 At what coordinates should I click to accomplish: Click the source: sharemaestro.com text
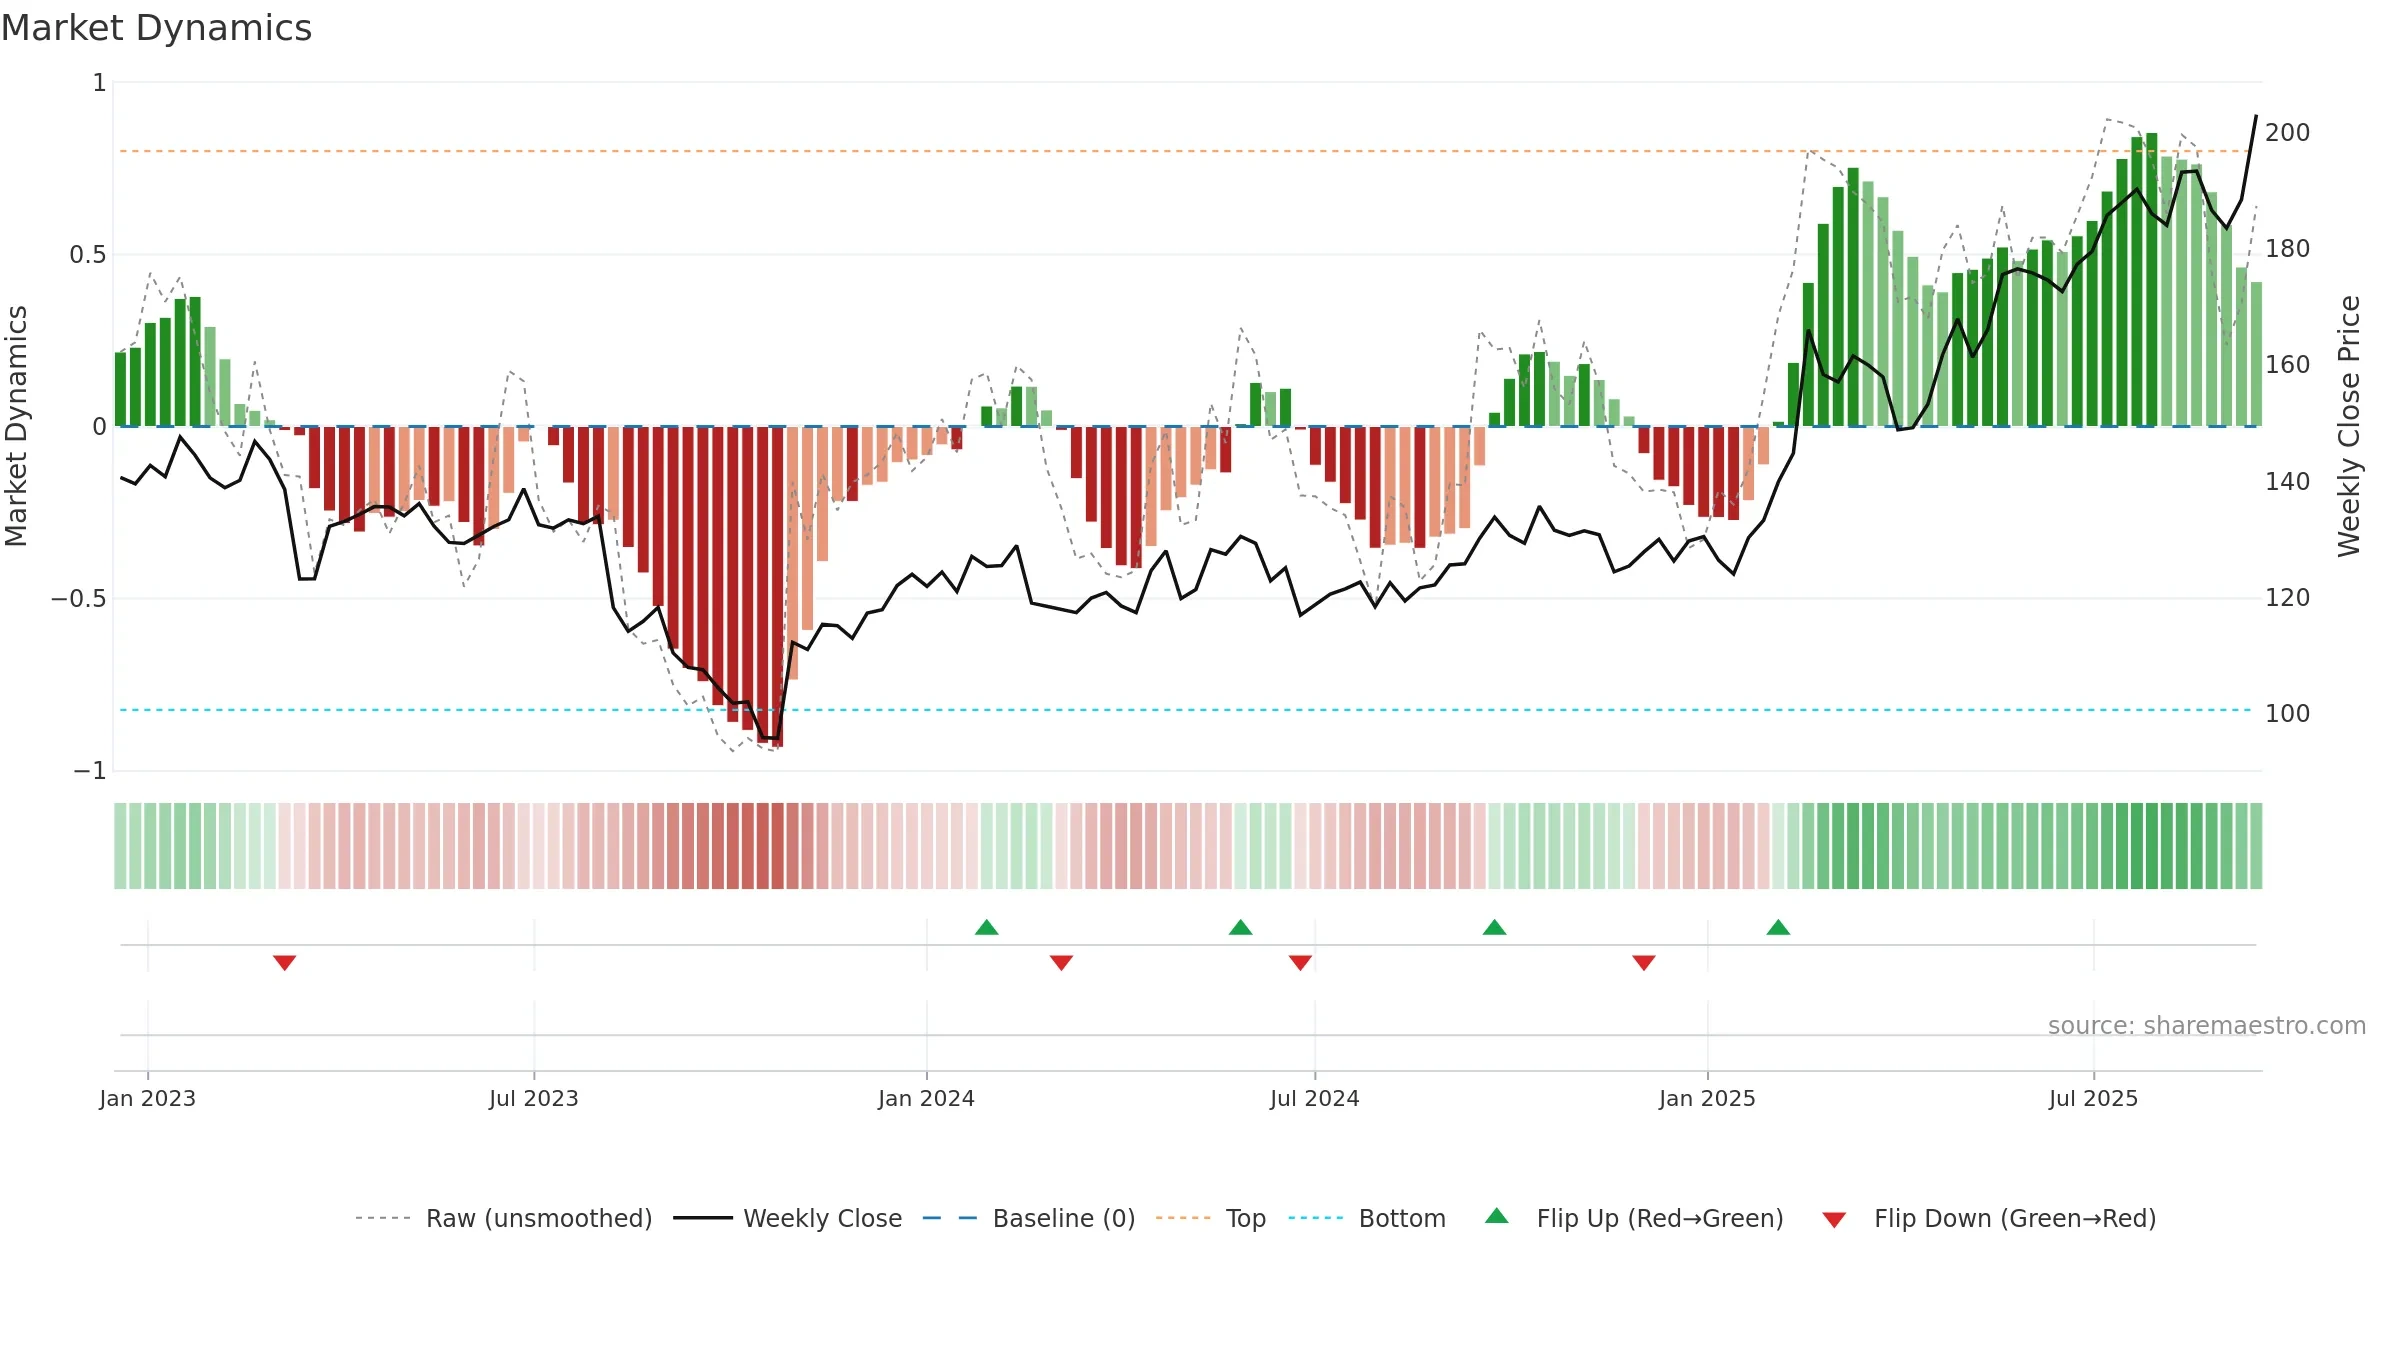[x=2207, y=1026]
